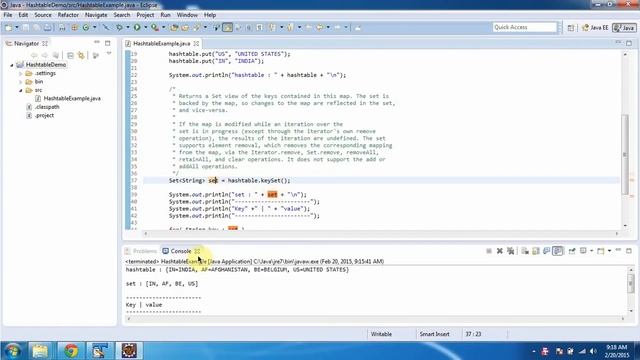
Task: Switch to the Problems tab
Action: (141, 251)
